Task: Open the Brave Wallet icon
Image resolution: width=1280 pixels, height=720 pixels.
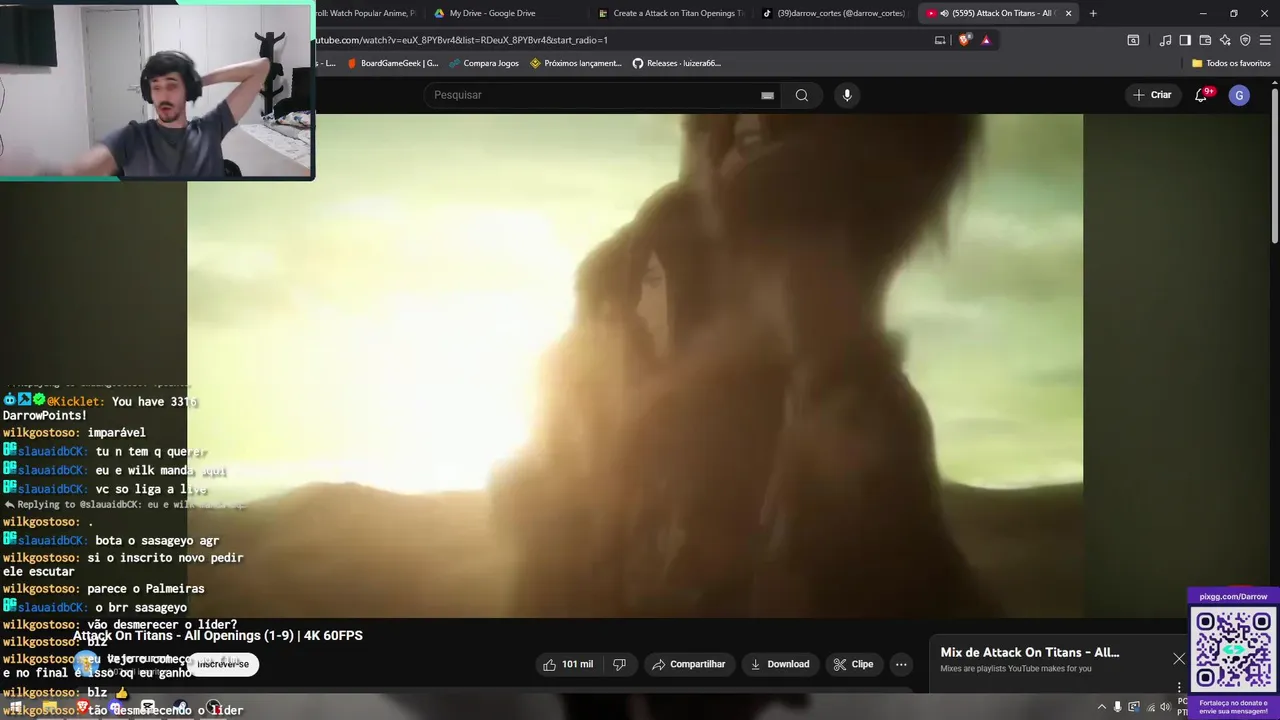Action: click(1205, 40)
